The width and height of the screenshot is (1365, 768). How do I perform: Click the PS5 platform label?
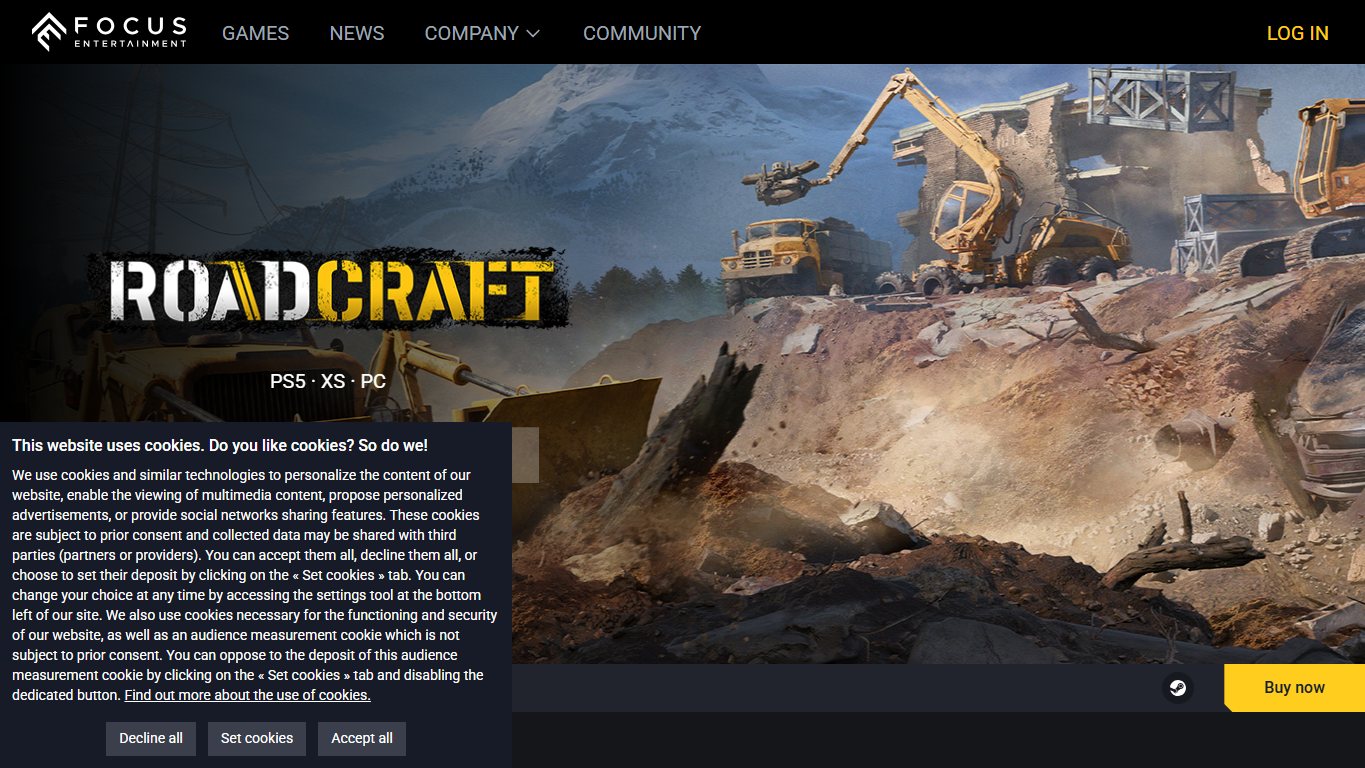click(288, 381)
